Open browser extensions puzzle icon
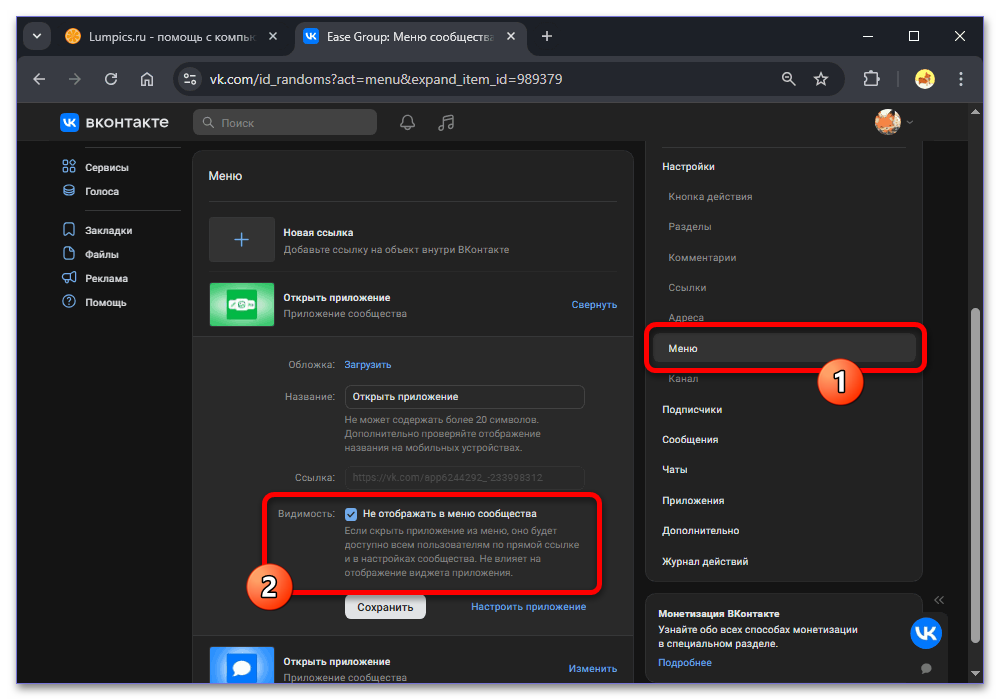The height and width of the screenshot is (700, 1000). coord(871,79)
